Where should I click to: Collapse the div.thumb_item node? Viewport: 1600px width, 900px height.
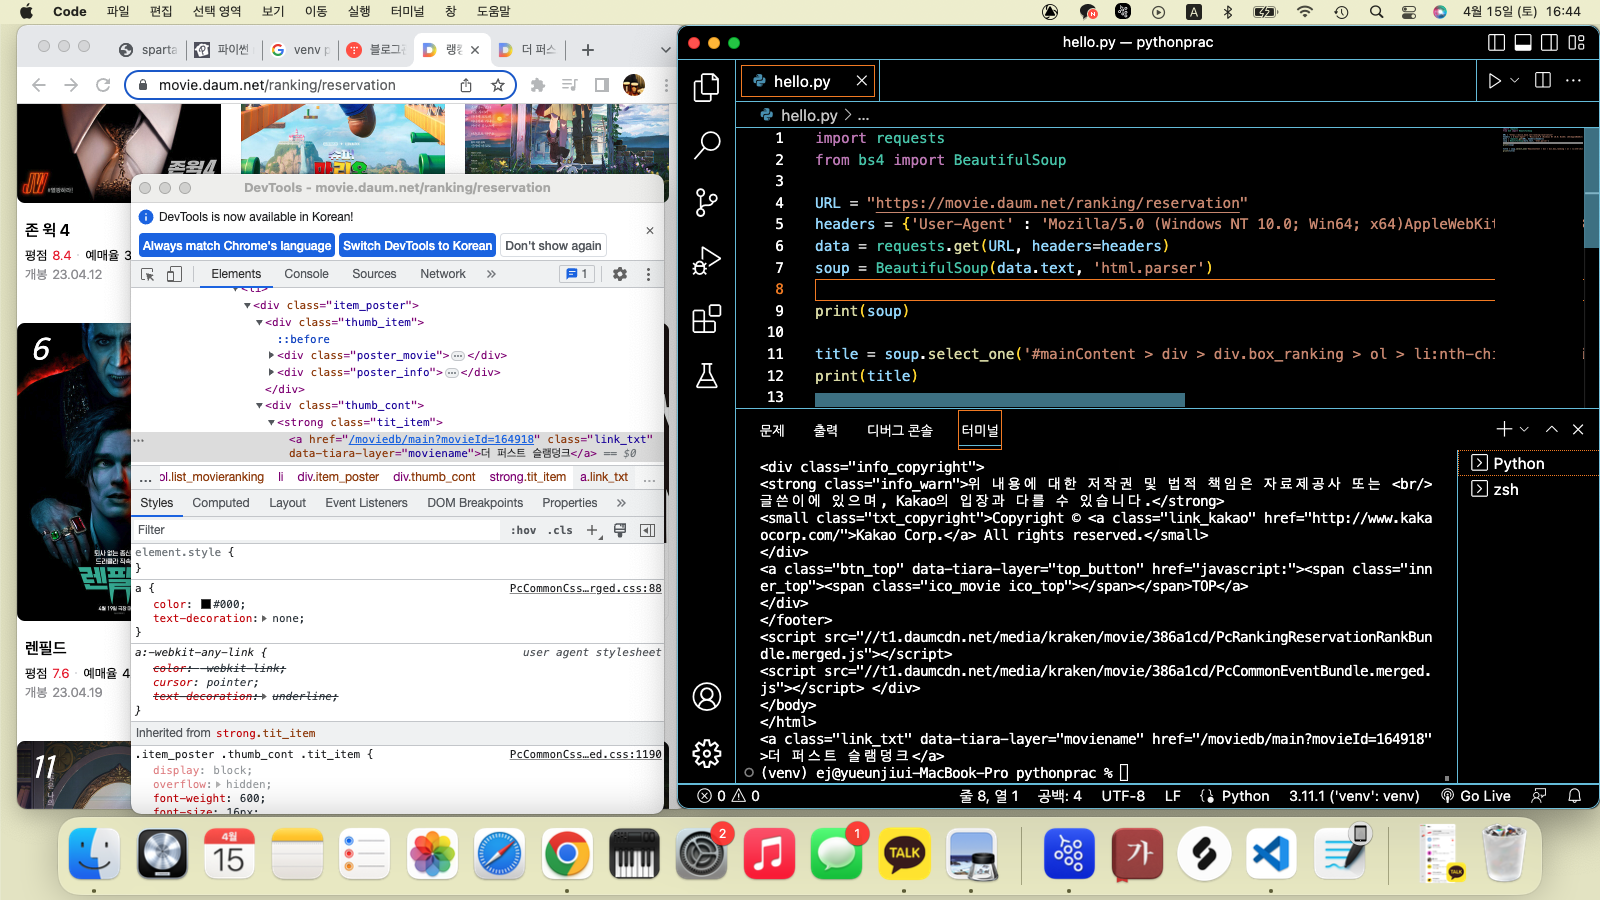click(259, 323)
